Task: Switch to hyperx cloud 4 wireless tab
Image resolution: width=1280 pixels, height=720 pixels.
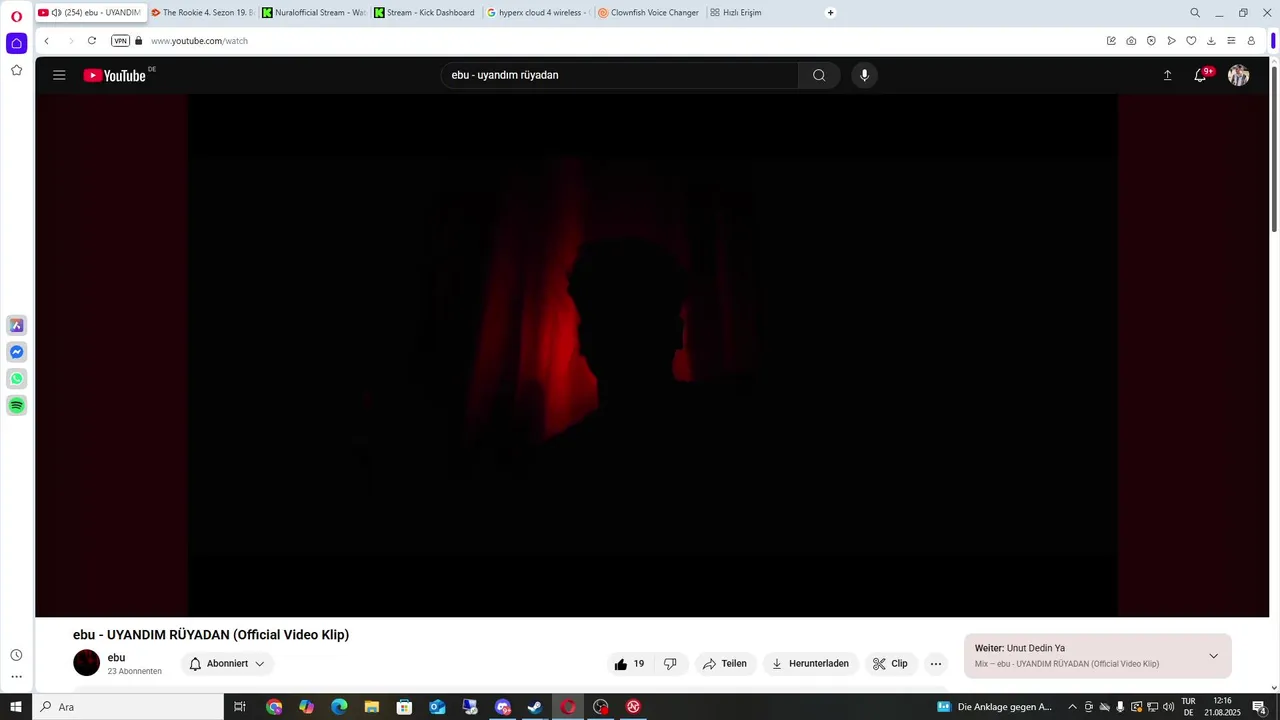Action: pyautogui.click(x=538, y=13)
